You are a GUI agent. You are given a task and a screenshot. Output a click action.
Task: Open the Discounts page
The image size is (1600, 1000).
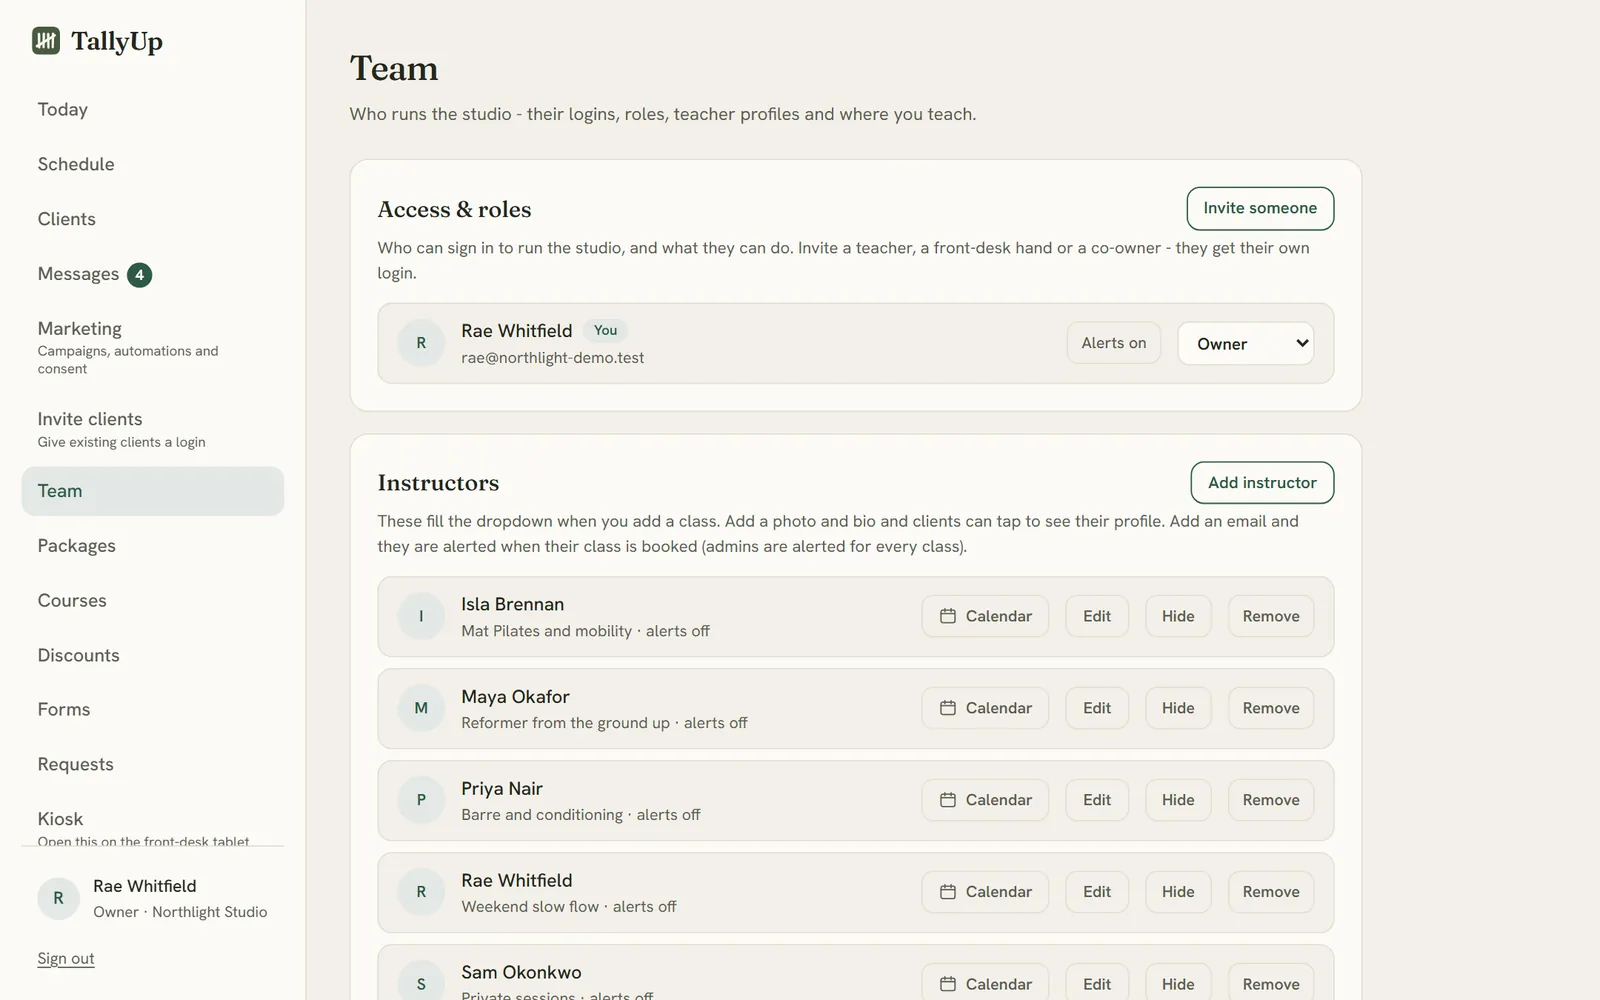(x=153, y=655)
